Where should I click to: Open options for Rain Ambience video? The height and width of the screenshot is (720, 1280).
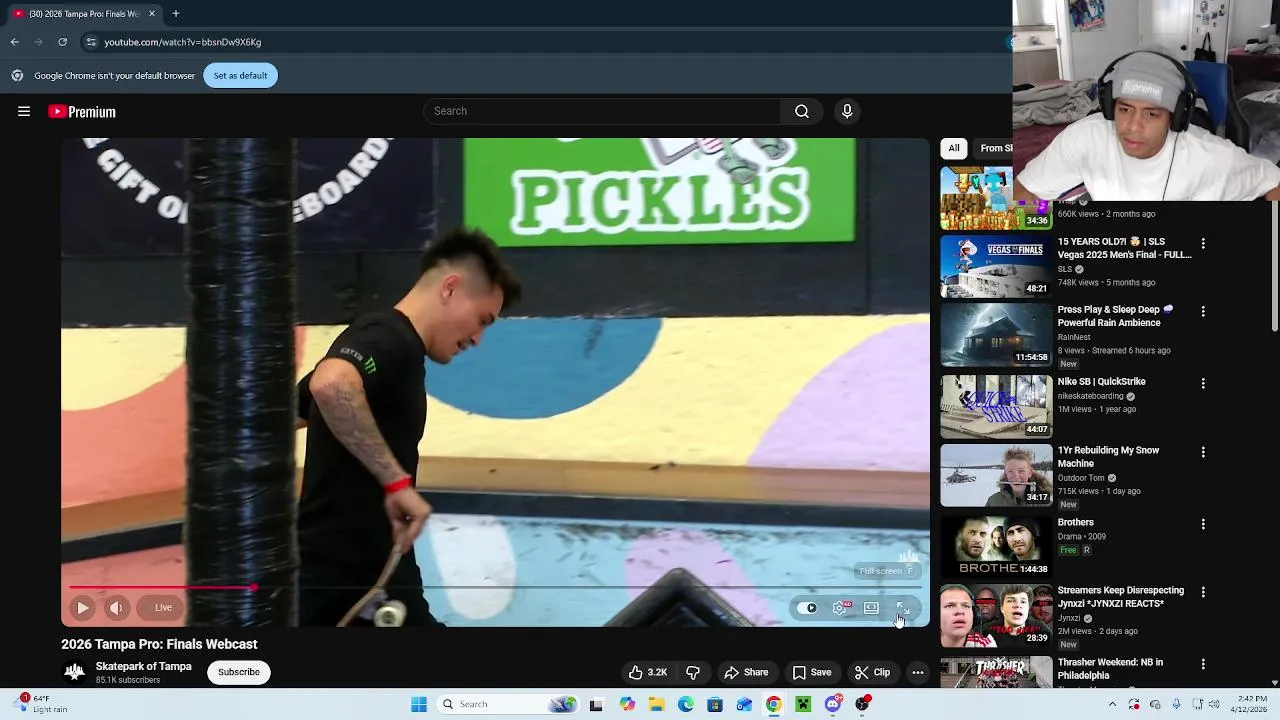pos(1203,311)
